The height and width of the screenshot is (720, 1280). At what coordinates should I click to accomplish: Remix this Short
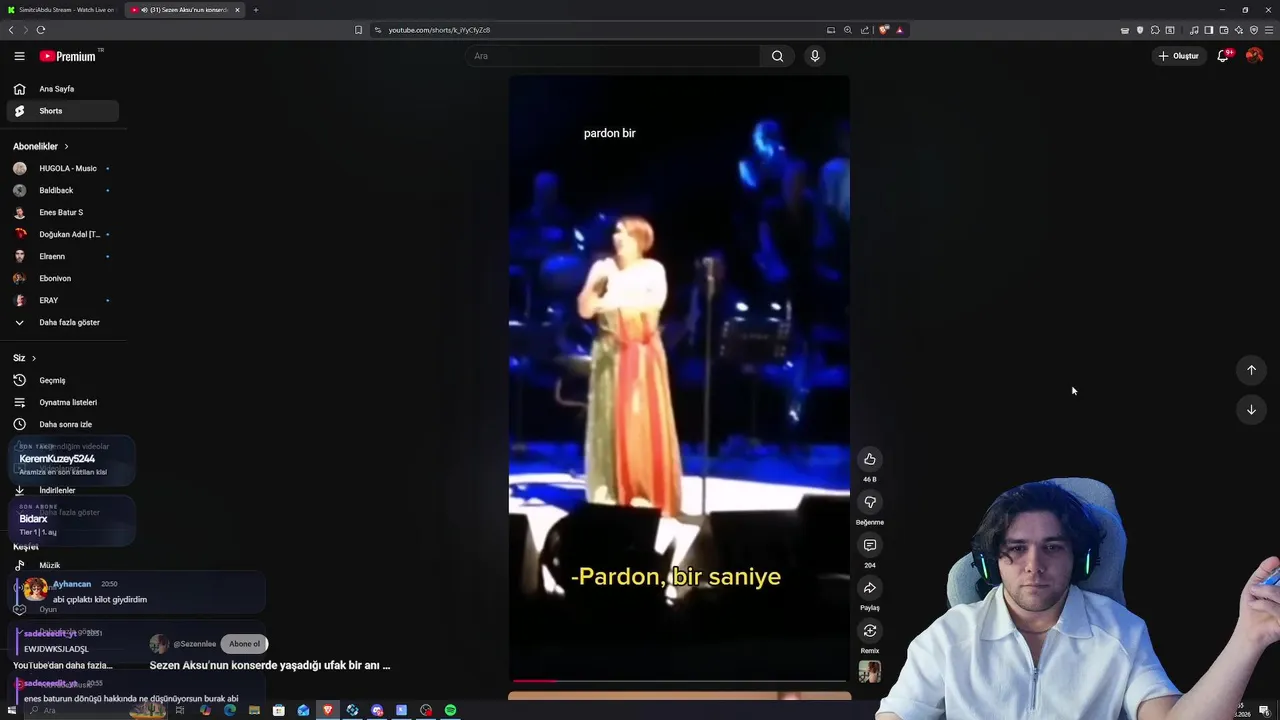click(870, 631)
